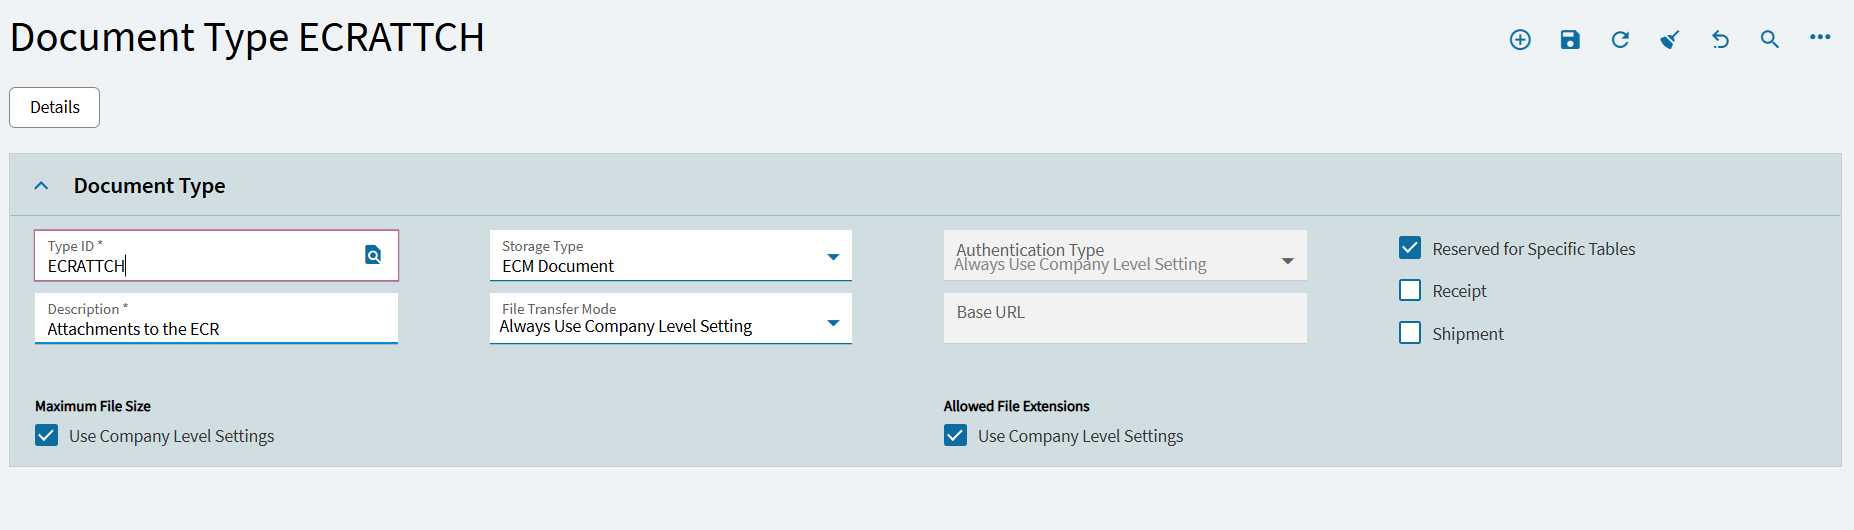This screenshot has width=1854, height=530.
Task: Click the undo arrow icon
Action: [x=1720, y=40]
